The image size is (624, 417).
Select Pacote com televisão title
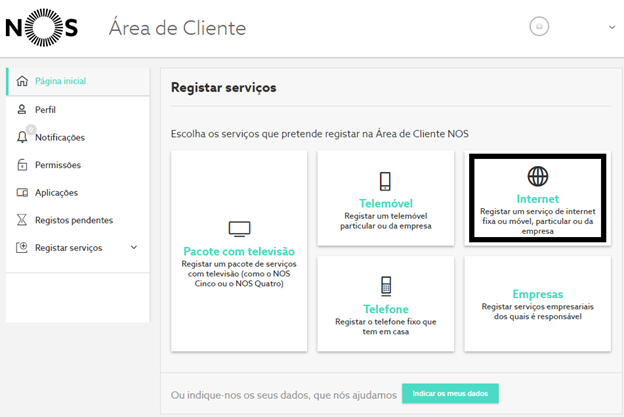(x=239, y=251)
